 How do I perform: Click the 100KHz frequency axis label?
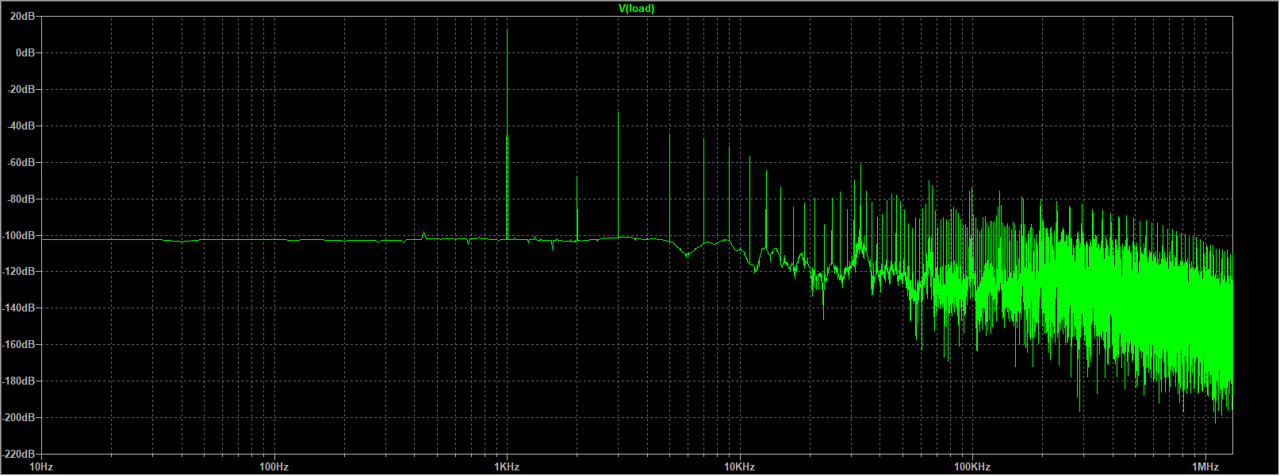[x=972, y=467]
